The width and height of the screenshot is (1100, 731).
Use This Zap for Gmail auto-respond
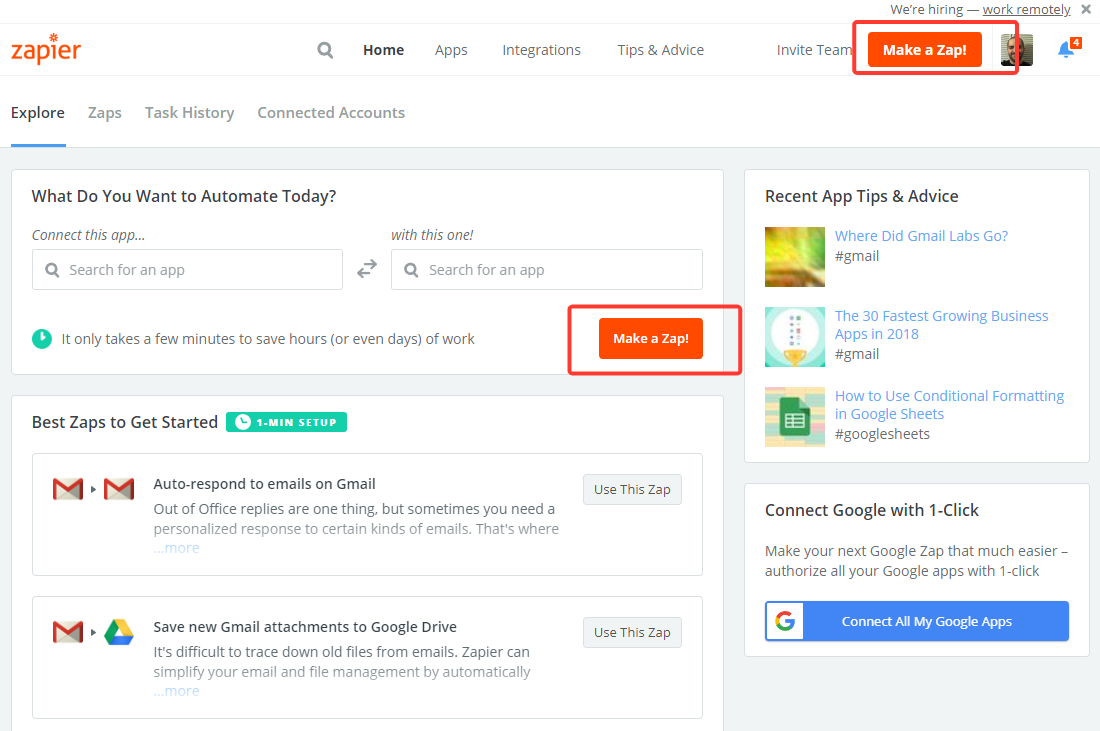pyautogui.click(x=632, y=490)
